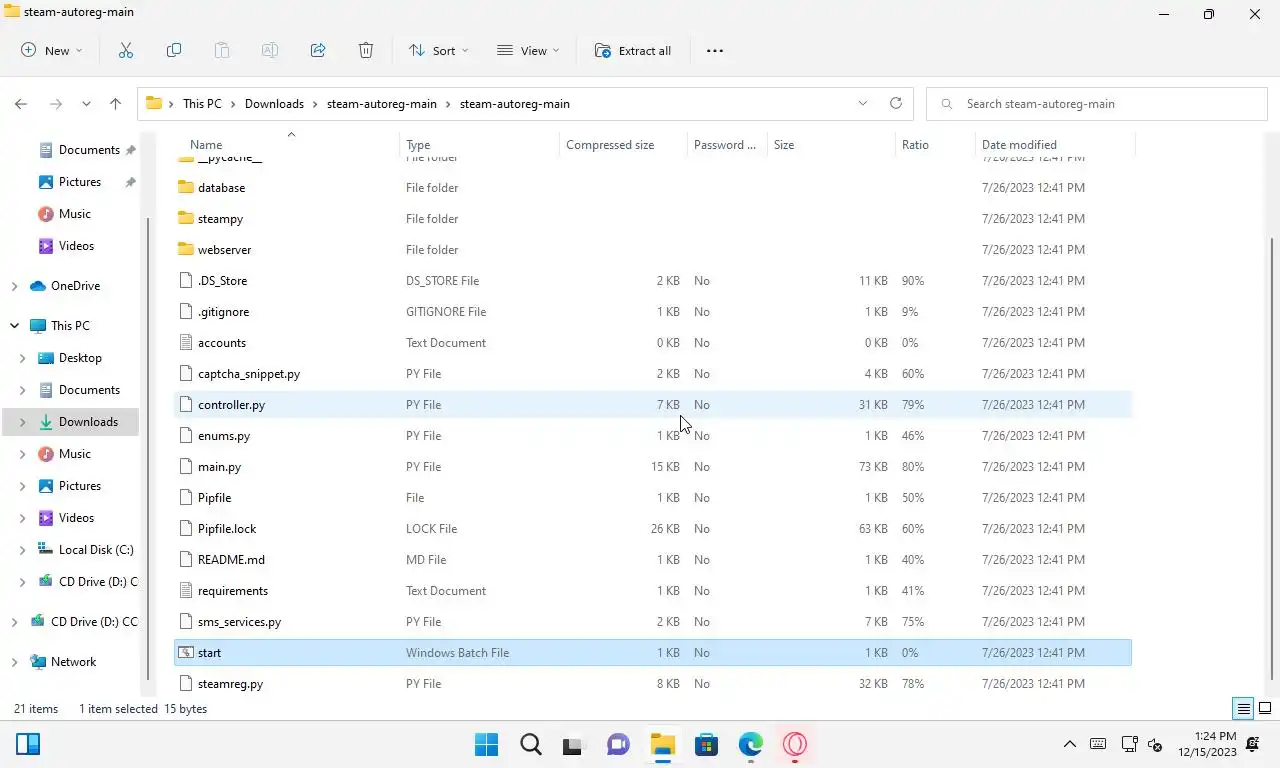Select the steamreg.py file
This screenshot has width=1280, height=768.
click(653, 684)
